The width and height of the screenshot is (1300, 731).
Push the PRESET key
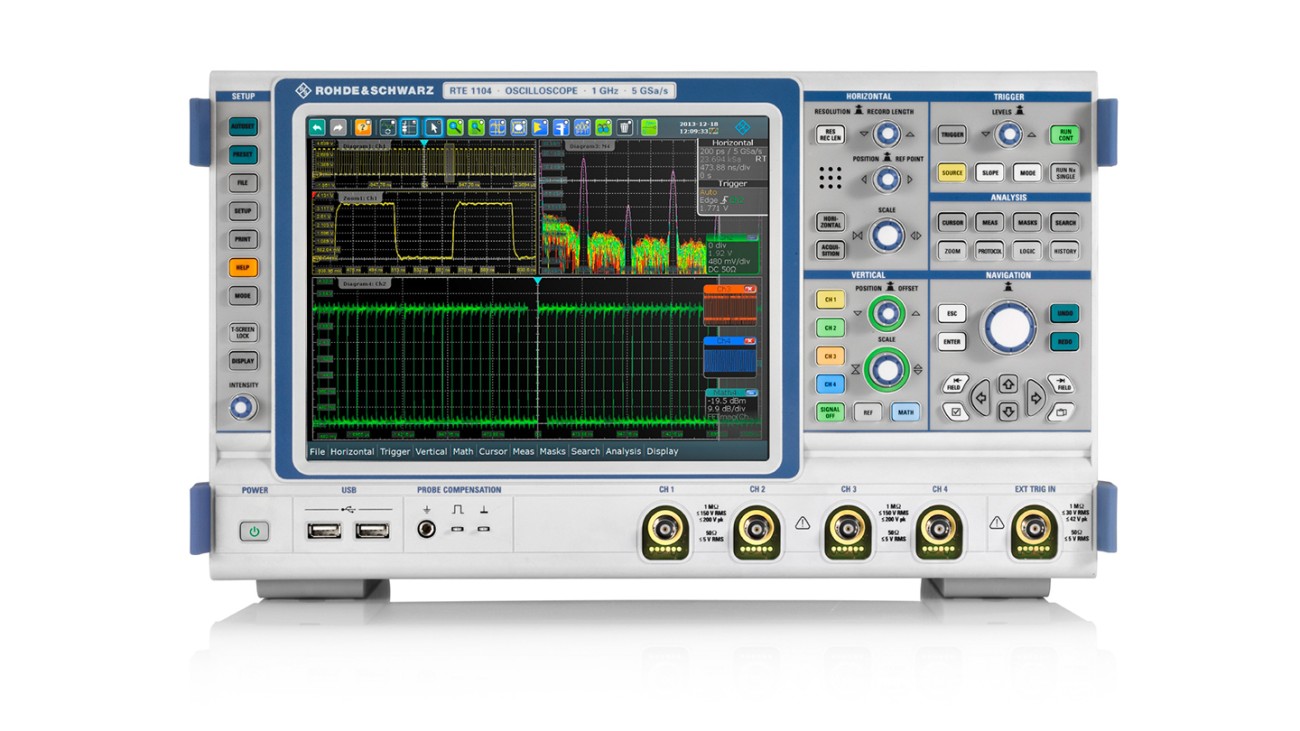[x=242, y=155]
